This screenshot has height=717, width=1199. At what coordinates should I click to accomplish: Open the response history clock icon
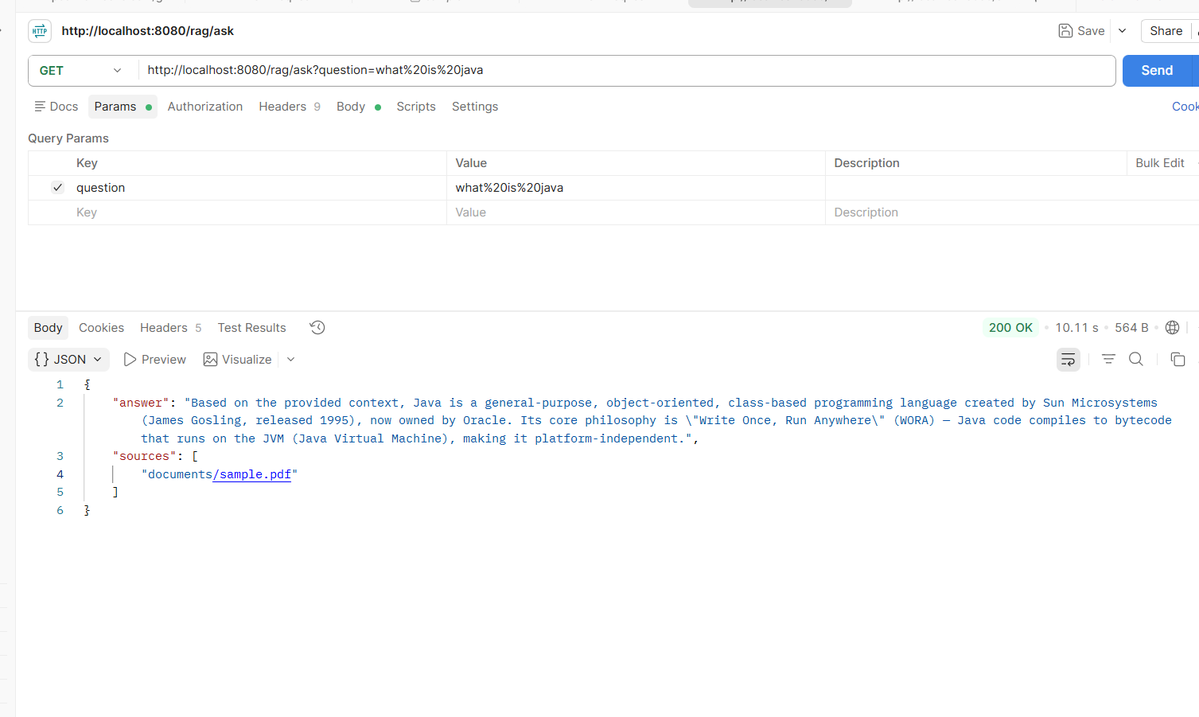point(317,328)
